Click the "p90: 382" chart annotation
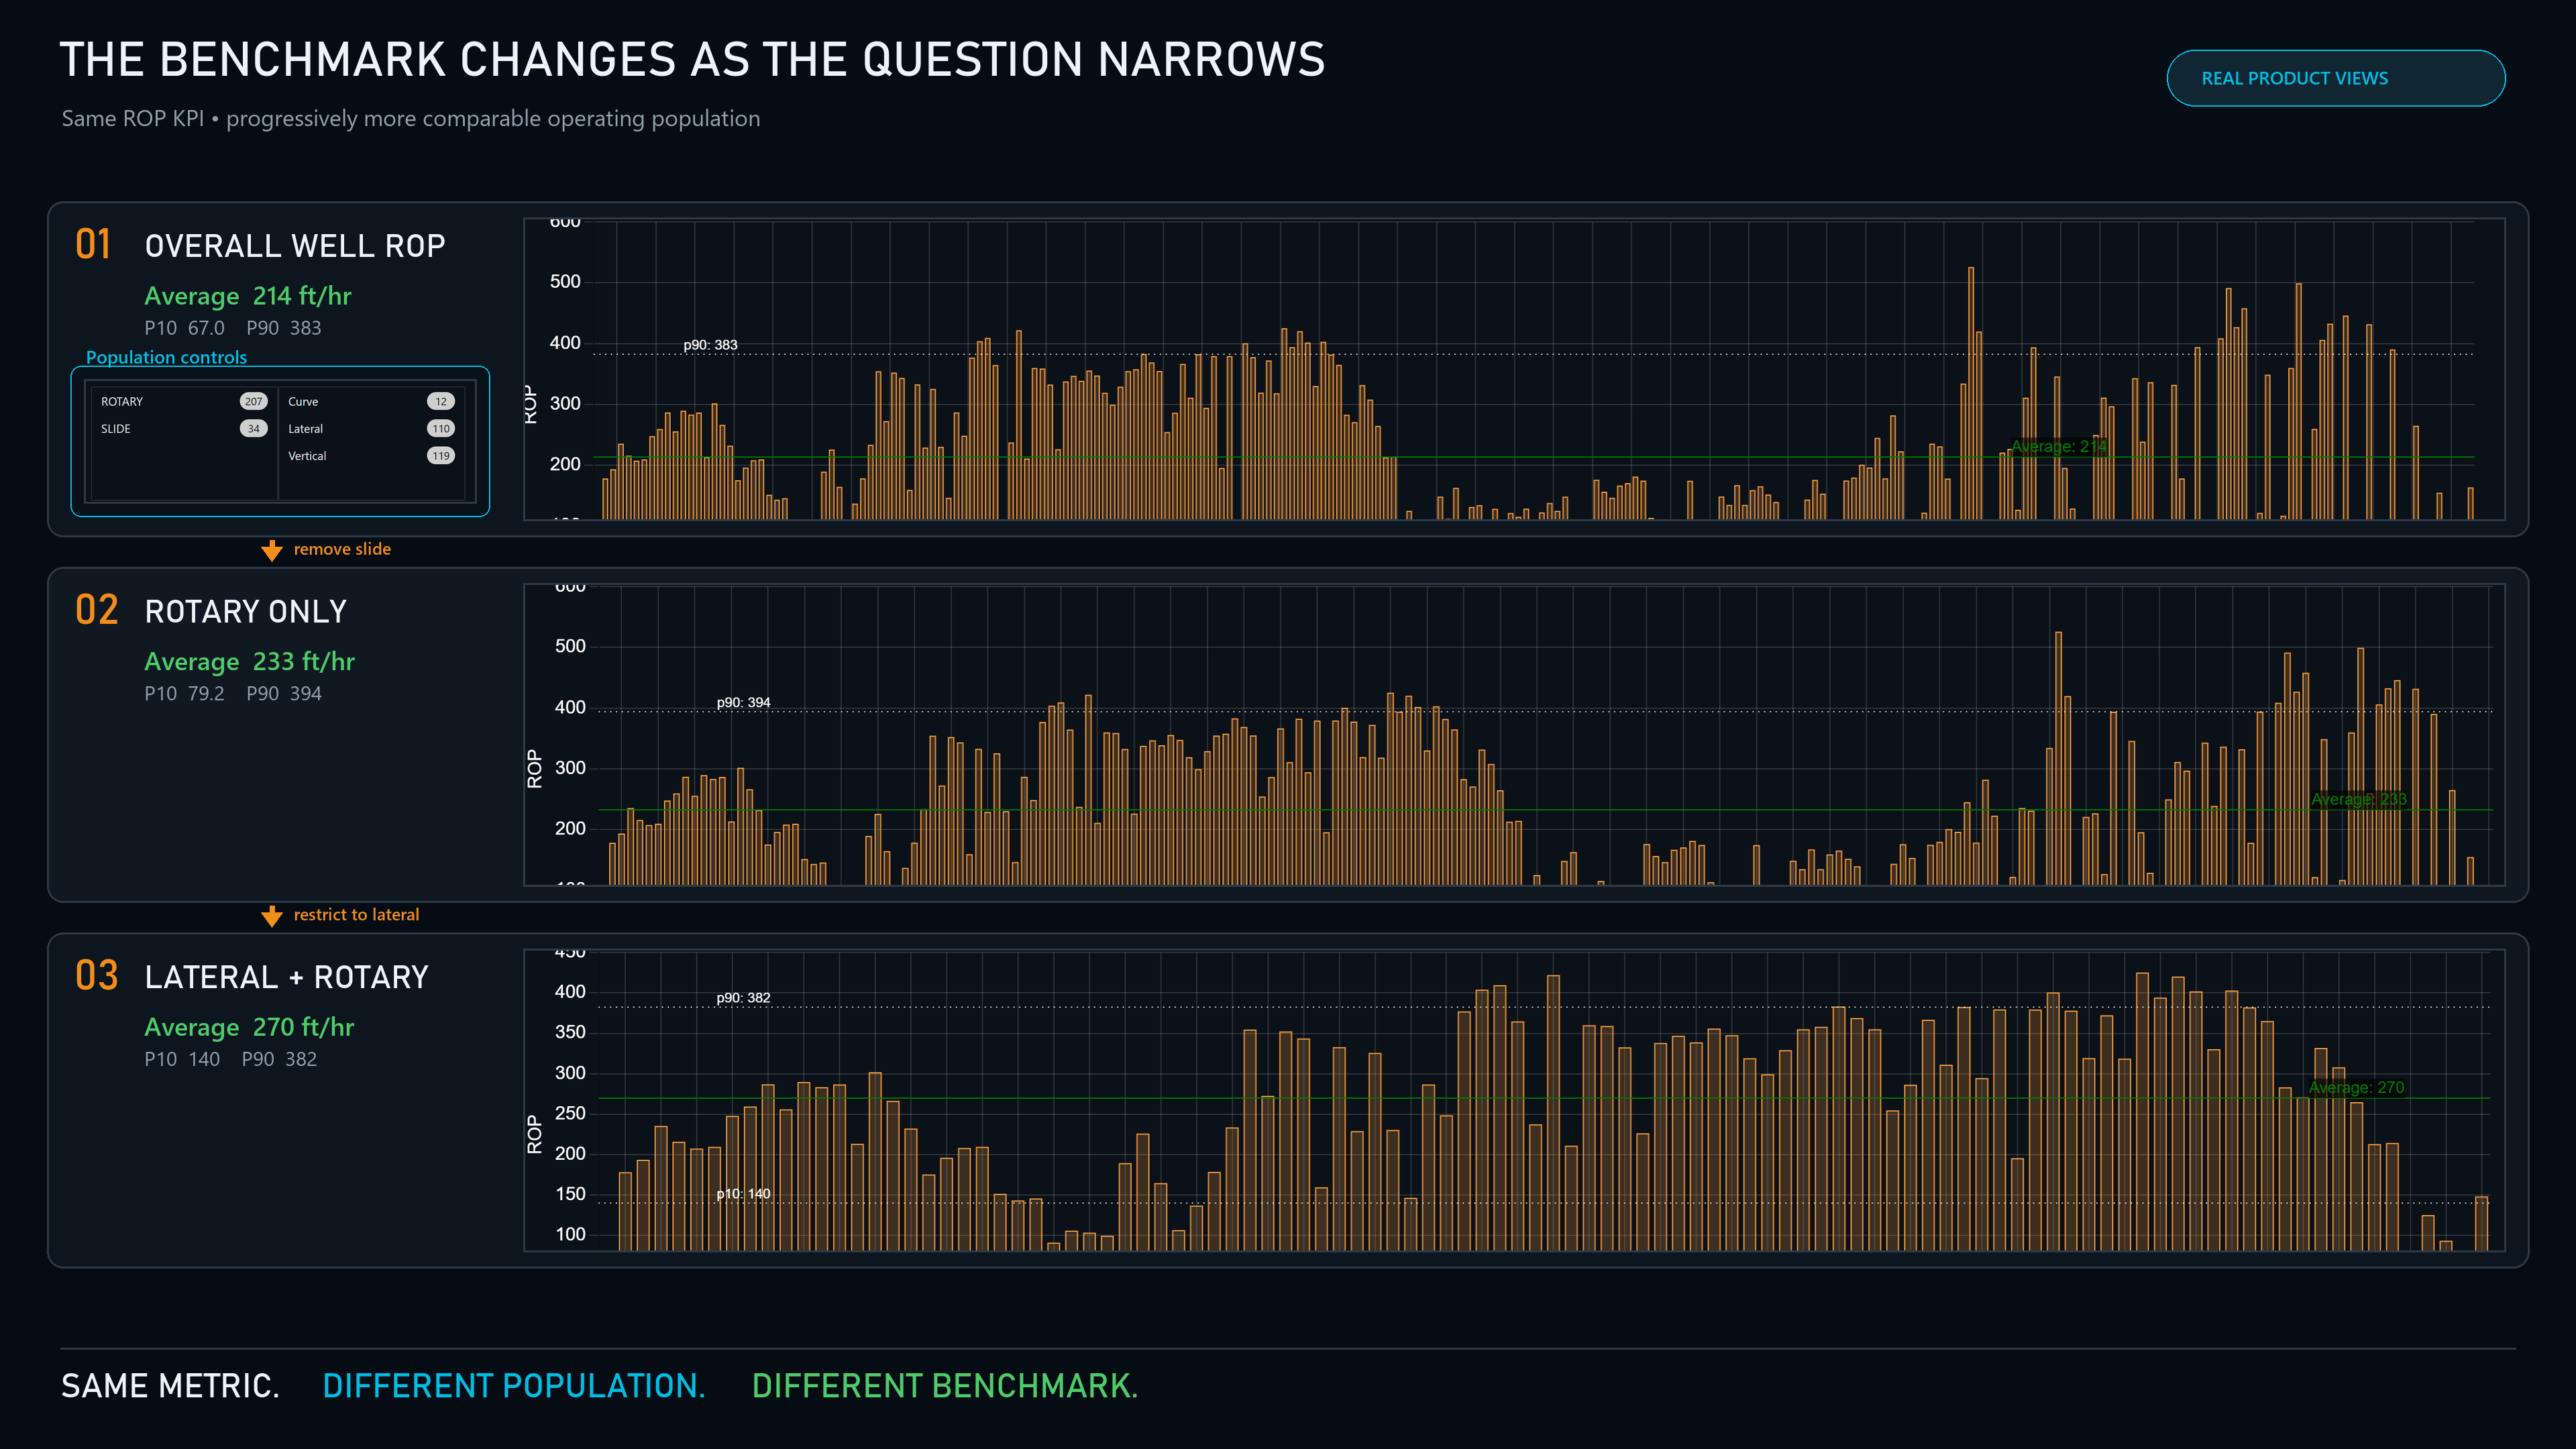This screenshot has height=1449, width=2576. point(743,998)
